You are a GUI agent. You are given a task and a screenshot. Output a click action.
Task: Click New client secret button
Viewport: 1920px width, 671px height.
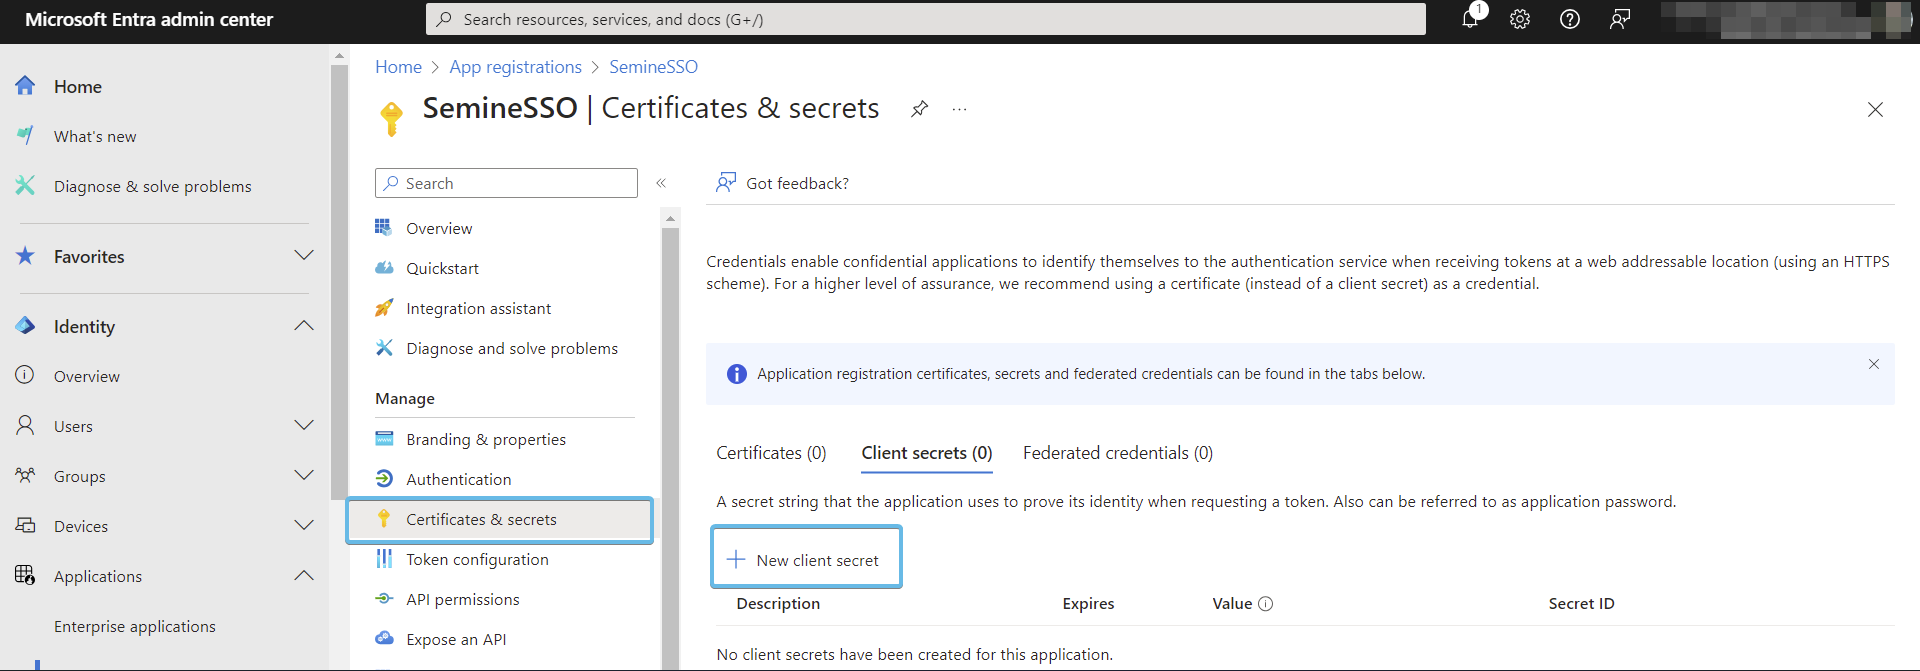coord(806,560)
